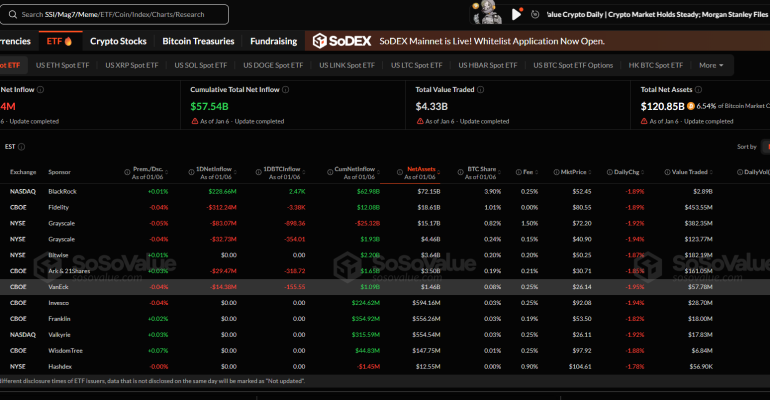The height and width of the screenshot is (400, 770).
Task: Select the WisdomTree sponsor row
Action: pos(385,351)
